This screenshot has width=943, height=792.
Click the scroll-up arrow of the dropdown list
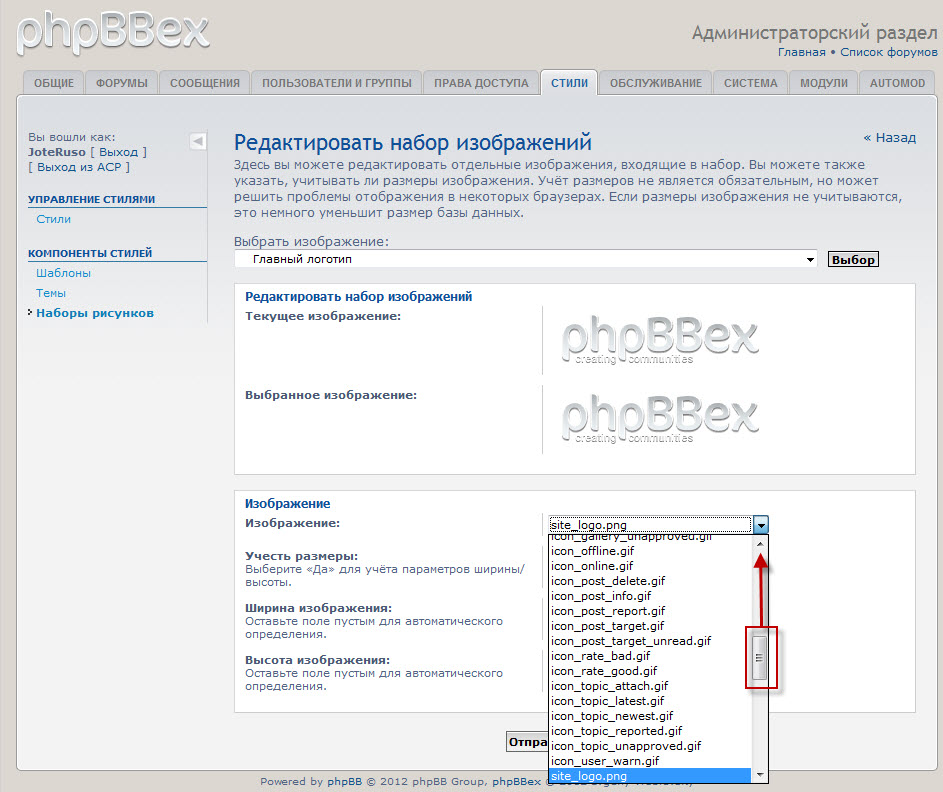[x=760, y=544]
